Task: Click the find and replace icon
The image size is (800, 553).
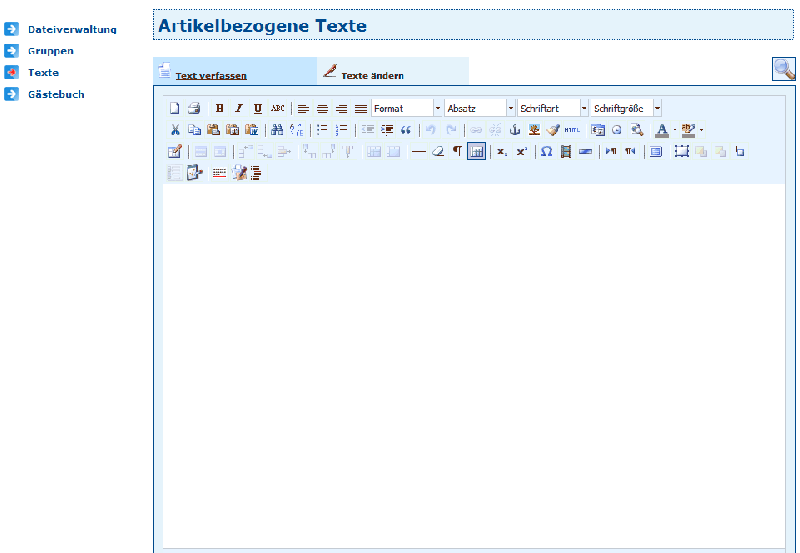Action: pos(296,130)
